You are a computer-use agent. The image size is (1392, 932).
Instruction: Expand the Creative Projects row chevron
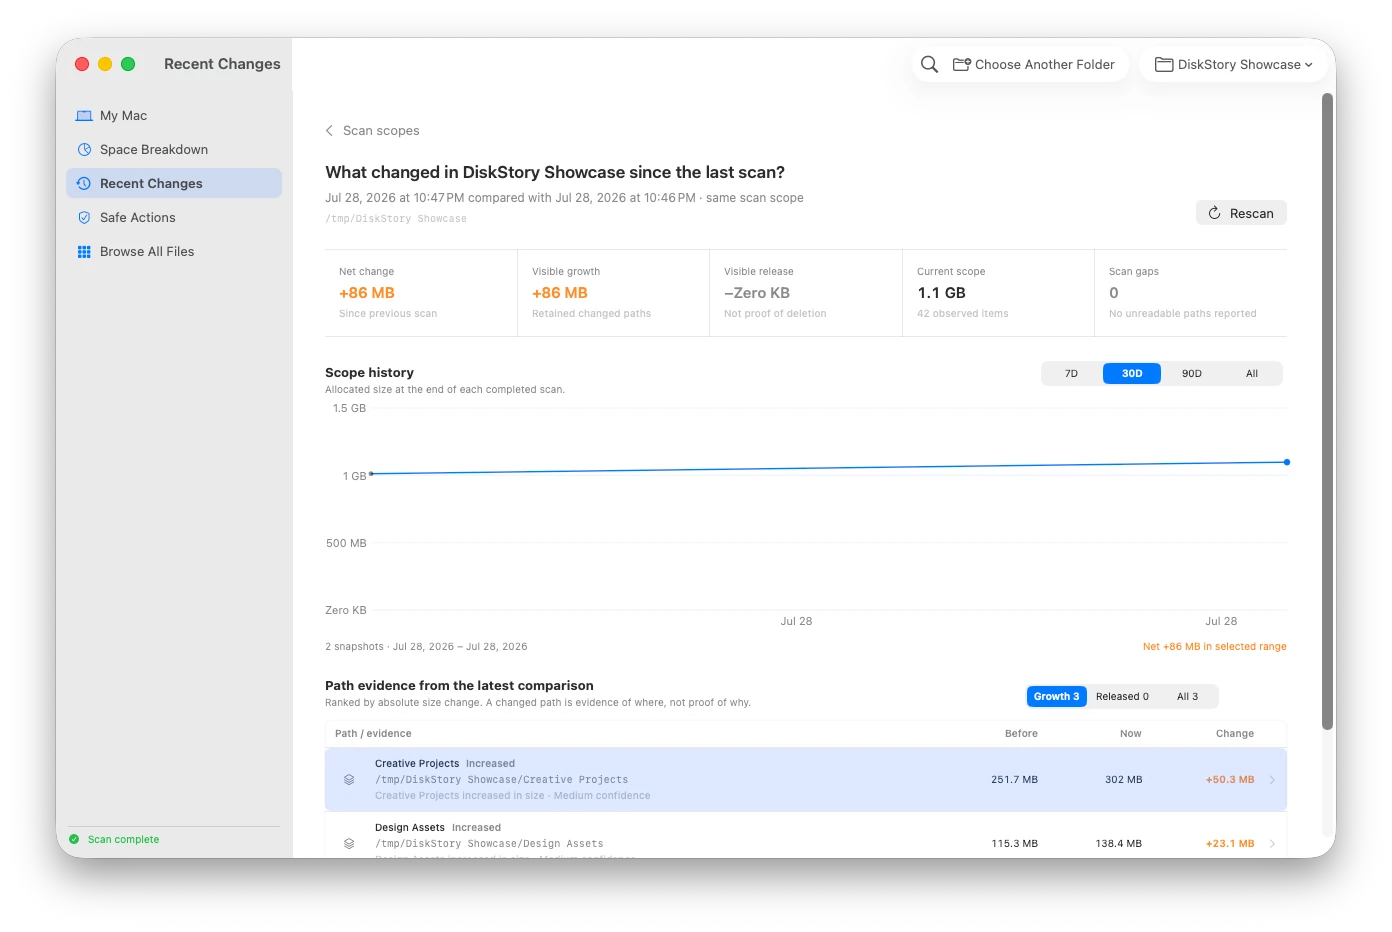click(x=1272, y=780)
